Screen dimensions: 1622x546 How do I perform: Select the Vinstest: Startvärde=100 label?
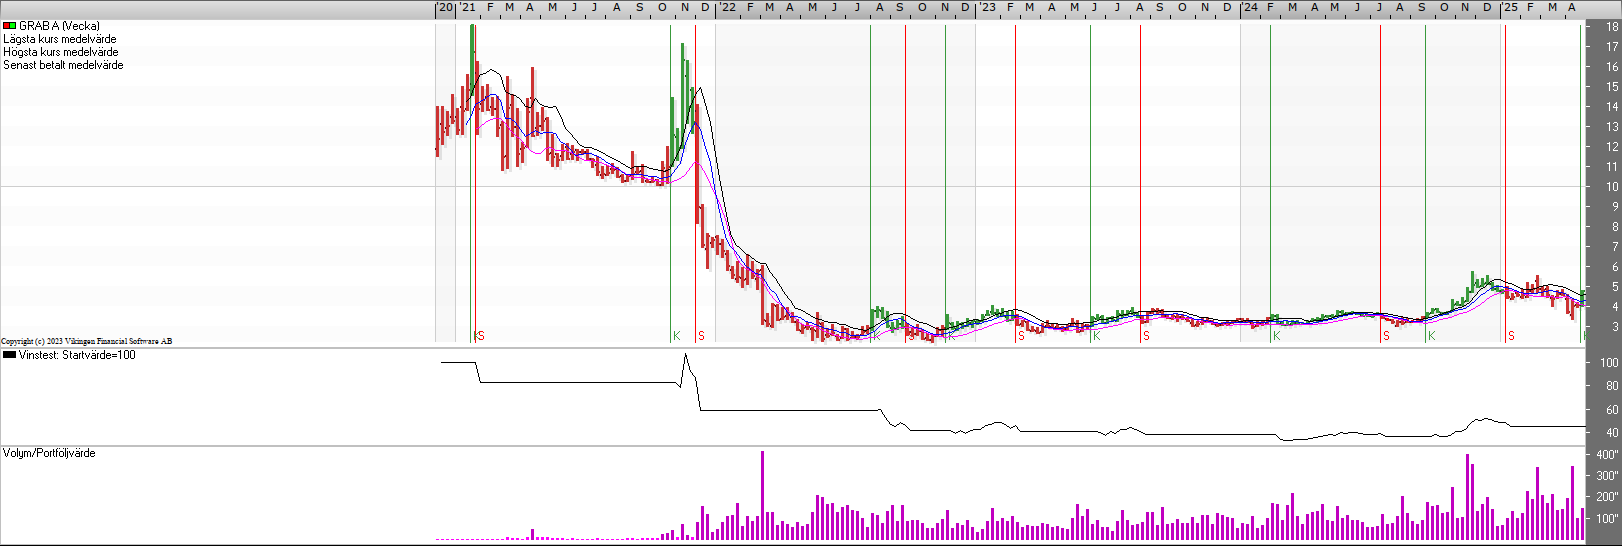pos(77,355)
